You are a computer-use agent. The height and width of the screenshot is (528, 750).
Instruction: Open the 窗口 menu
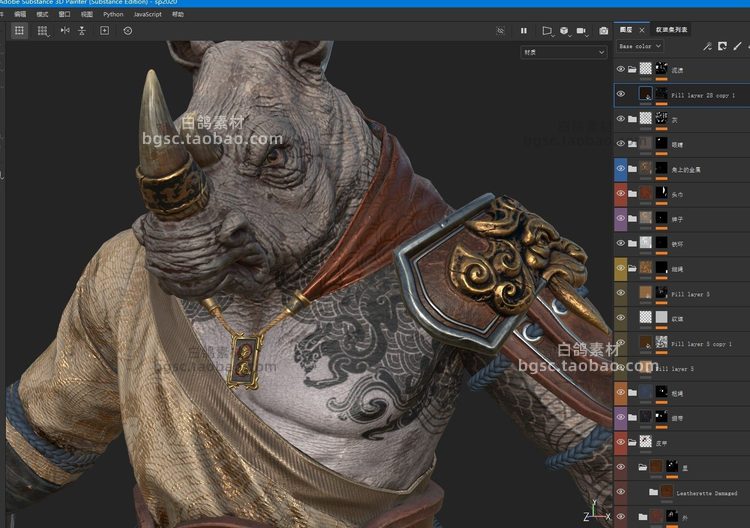tap(65, 14)
